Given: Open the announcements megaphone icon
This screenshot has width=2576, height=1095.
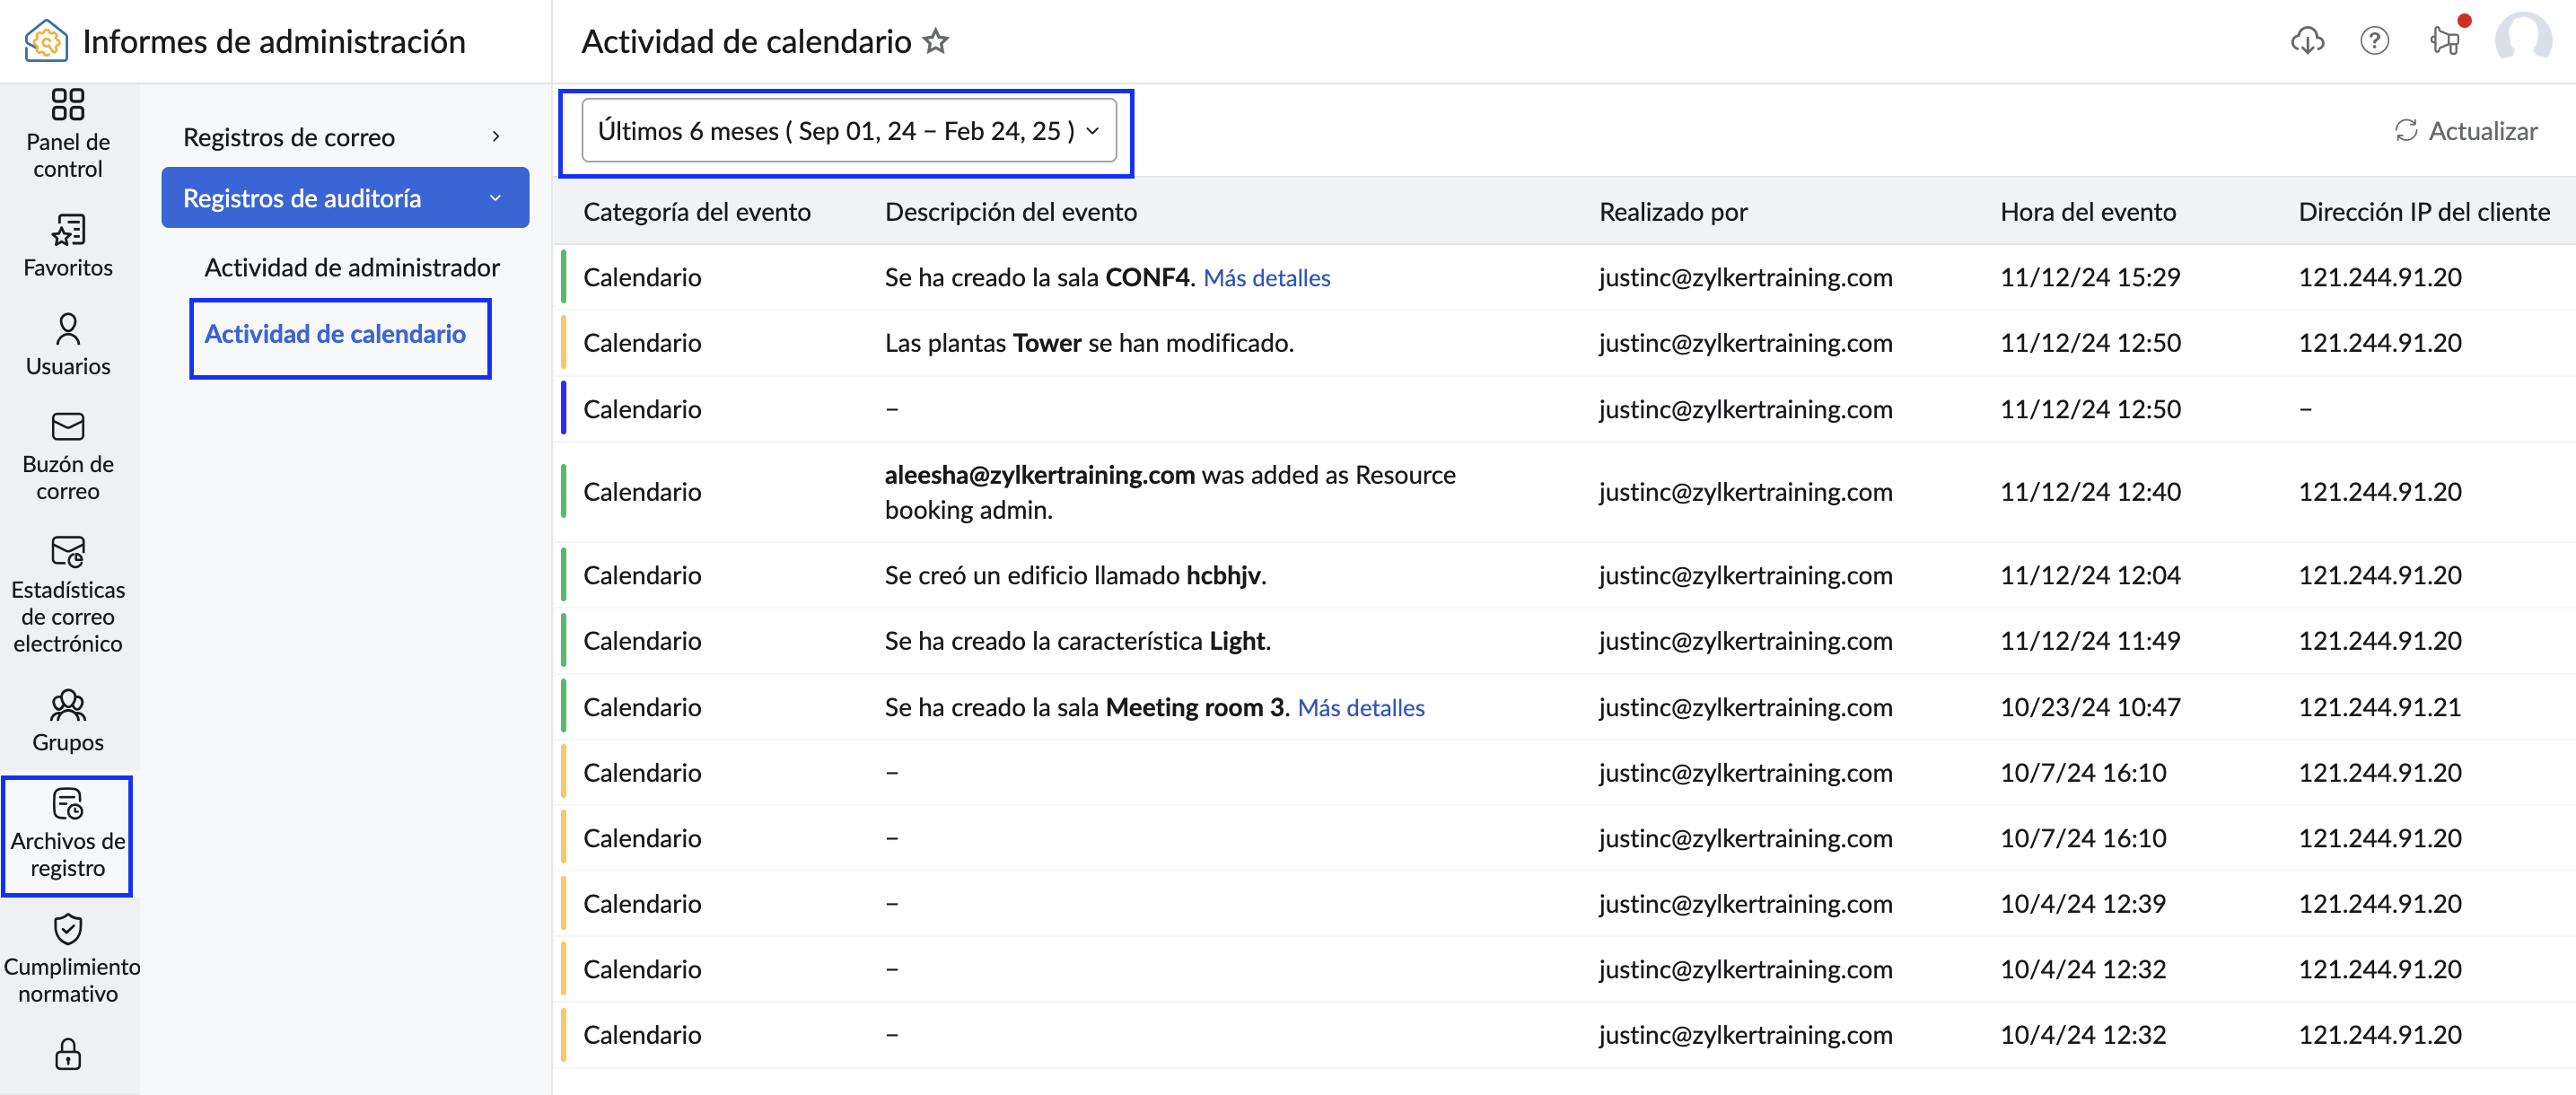Looking at the screenshot, I should point(2444,41).
